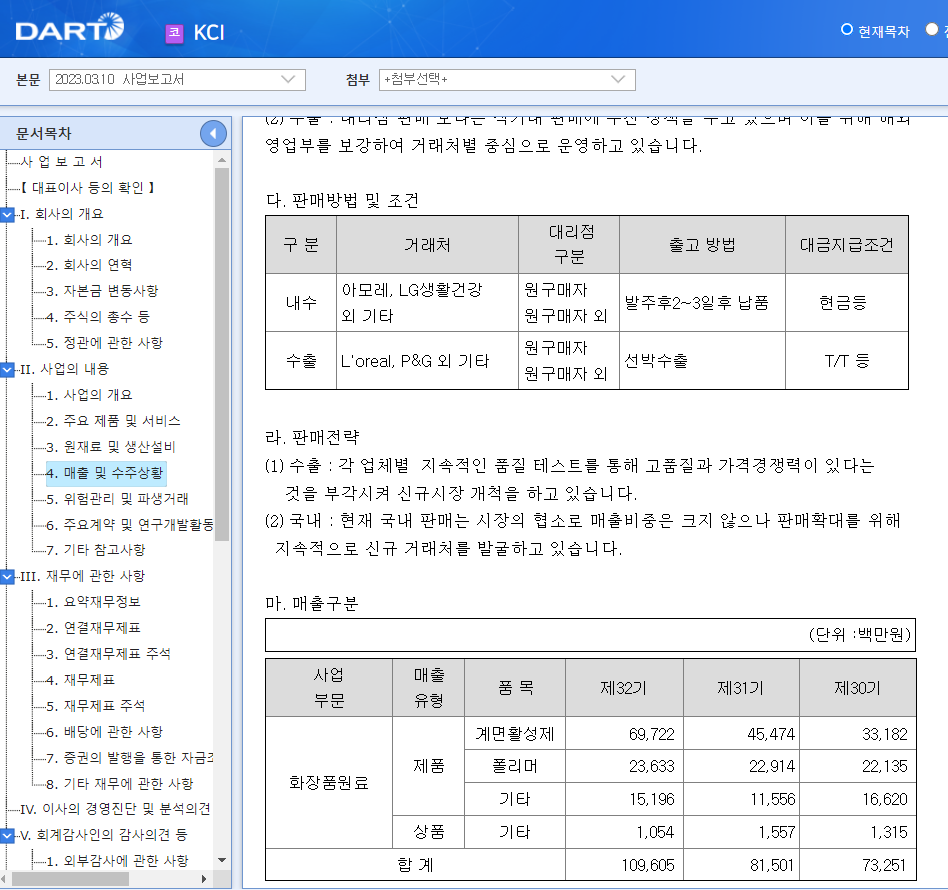Open 4. 재무제표 subsection
The image size is (948, 890).
coord(81,681)
